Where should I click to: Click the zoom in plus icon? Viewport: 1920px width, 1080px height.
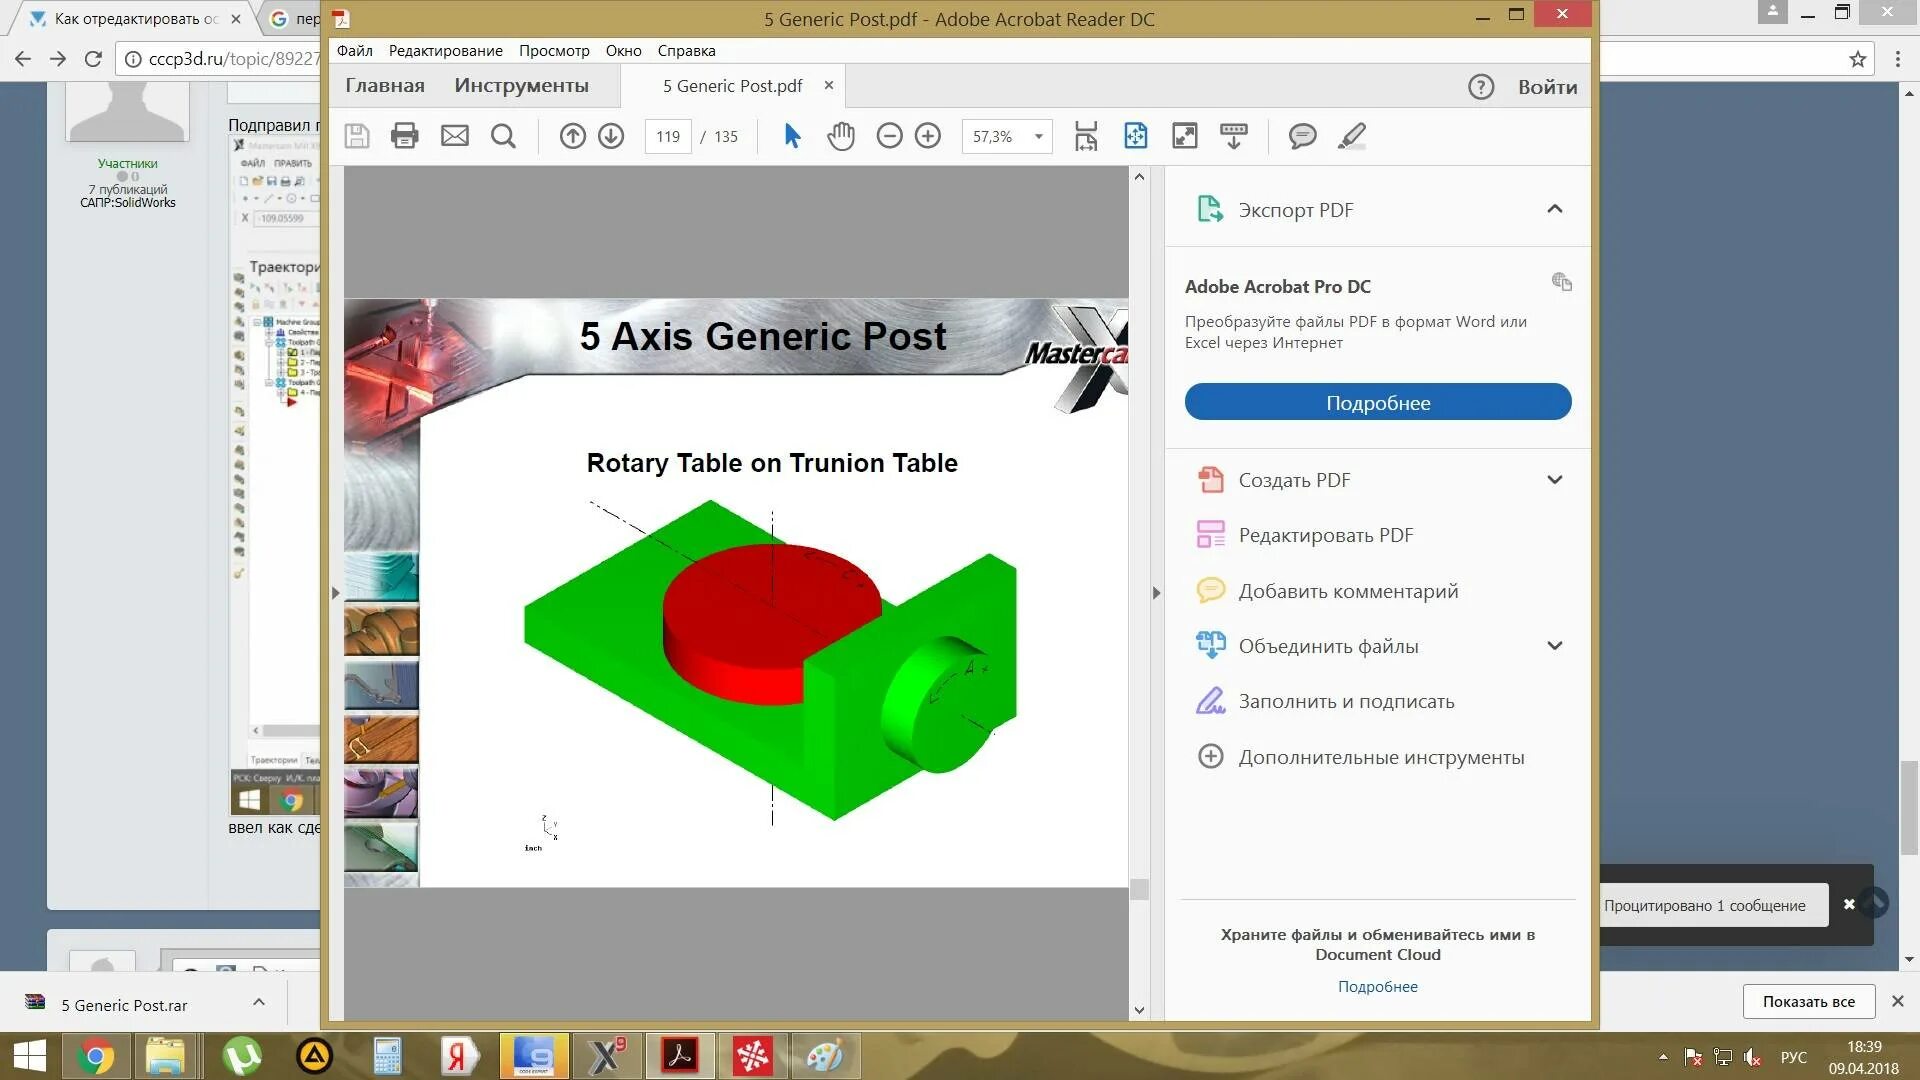[928, 136]
